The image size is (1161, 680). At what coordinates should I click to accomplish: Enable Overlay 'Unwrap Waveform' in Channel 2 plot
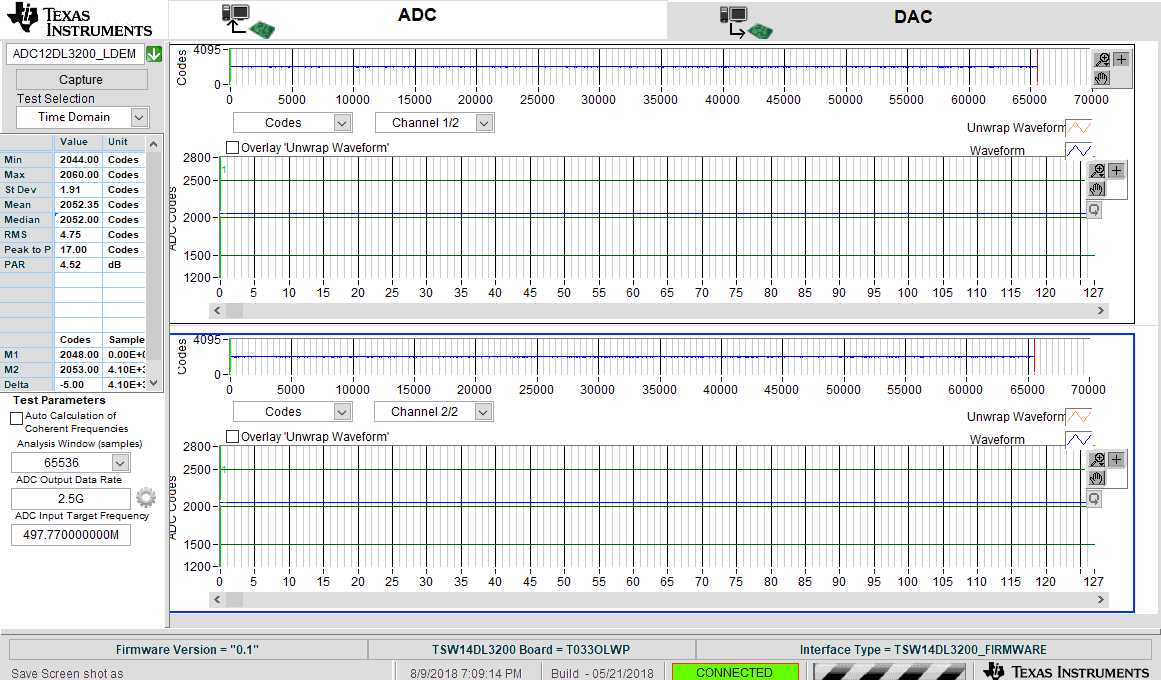point(233,437)
